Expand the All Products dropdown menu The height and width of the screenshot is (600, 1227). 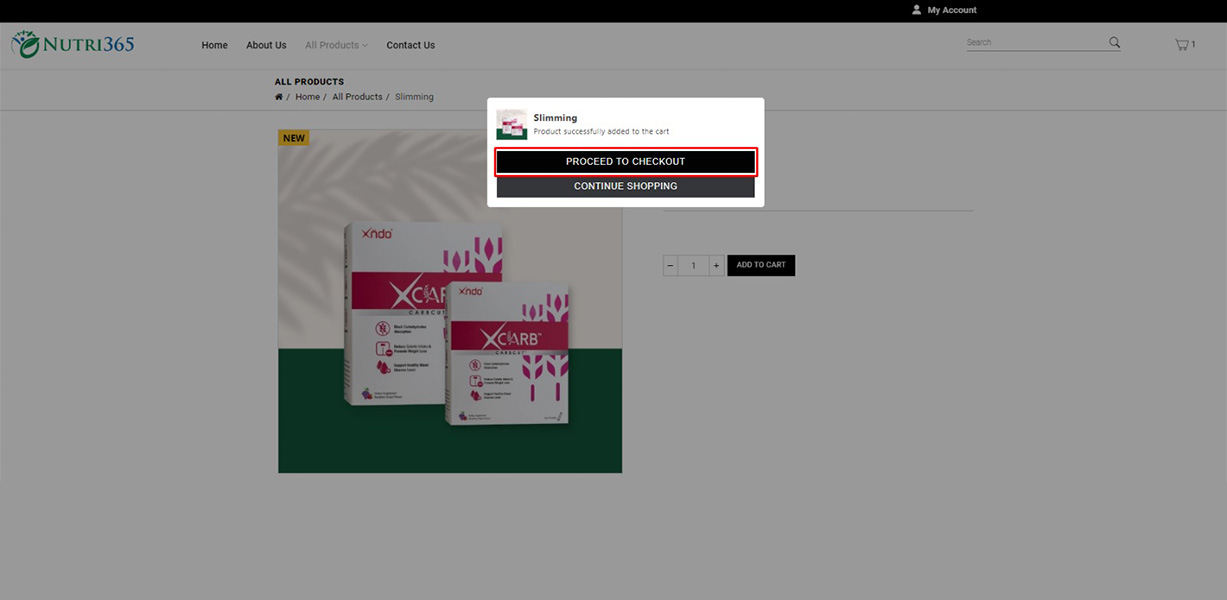(336, 45)
